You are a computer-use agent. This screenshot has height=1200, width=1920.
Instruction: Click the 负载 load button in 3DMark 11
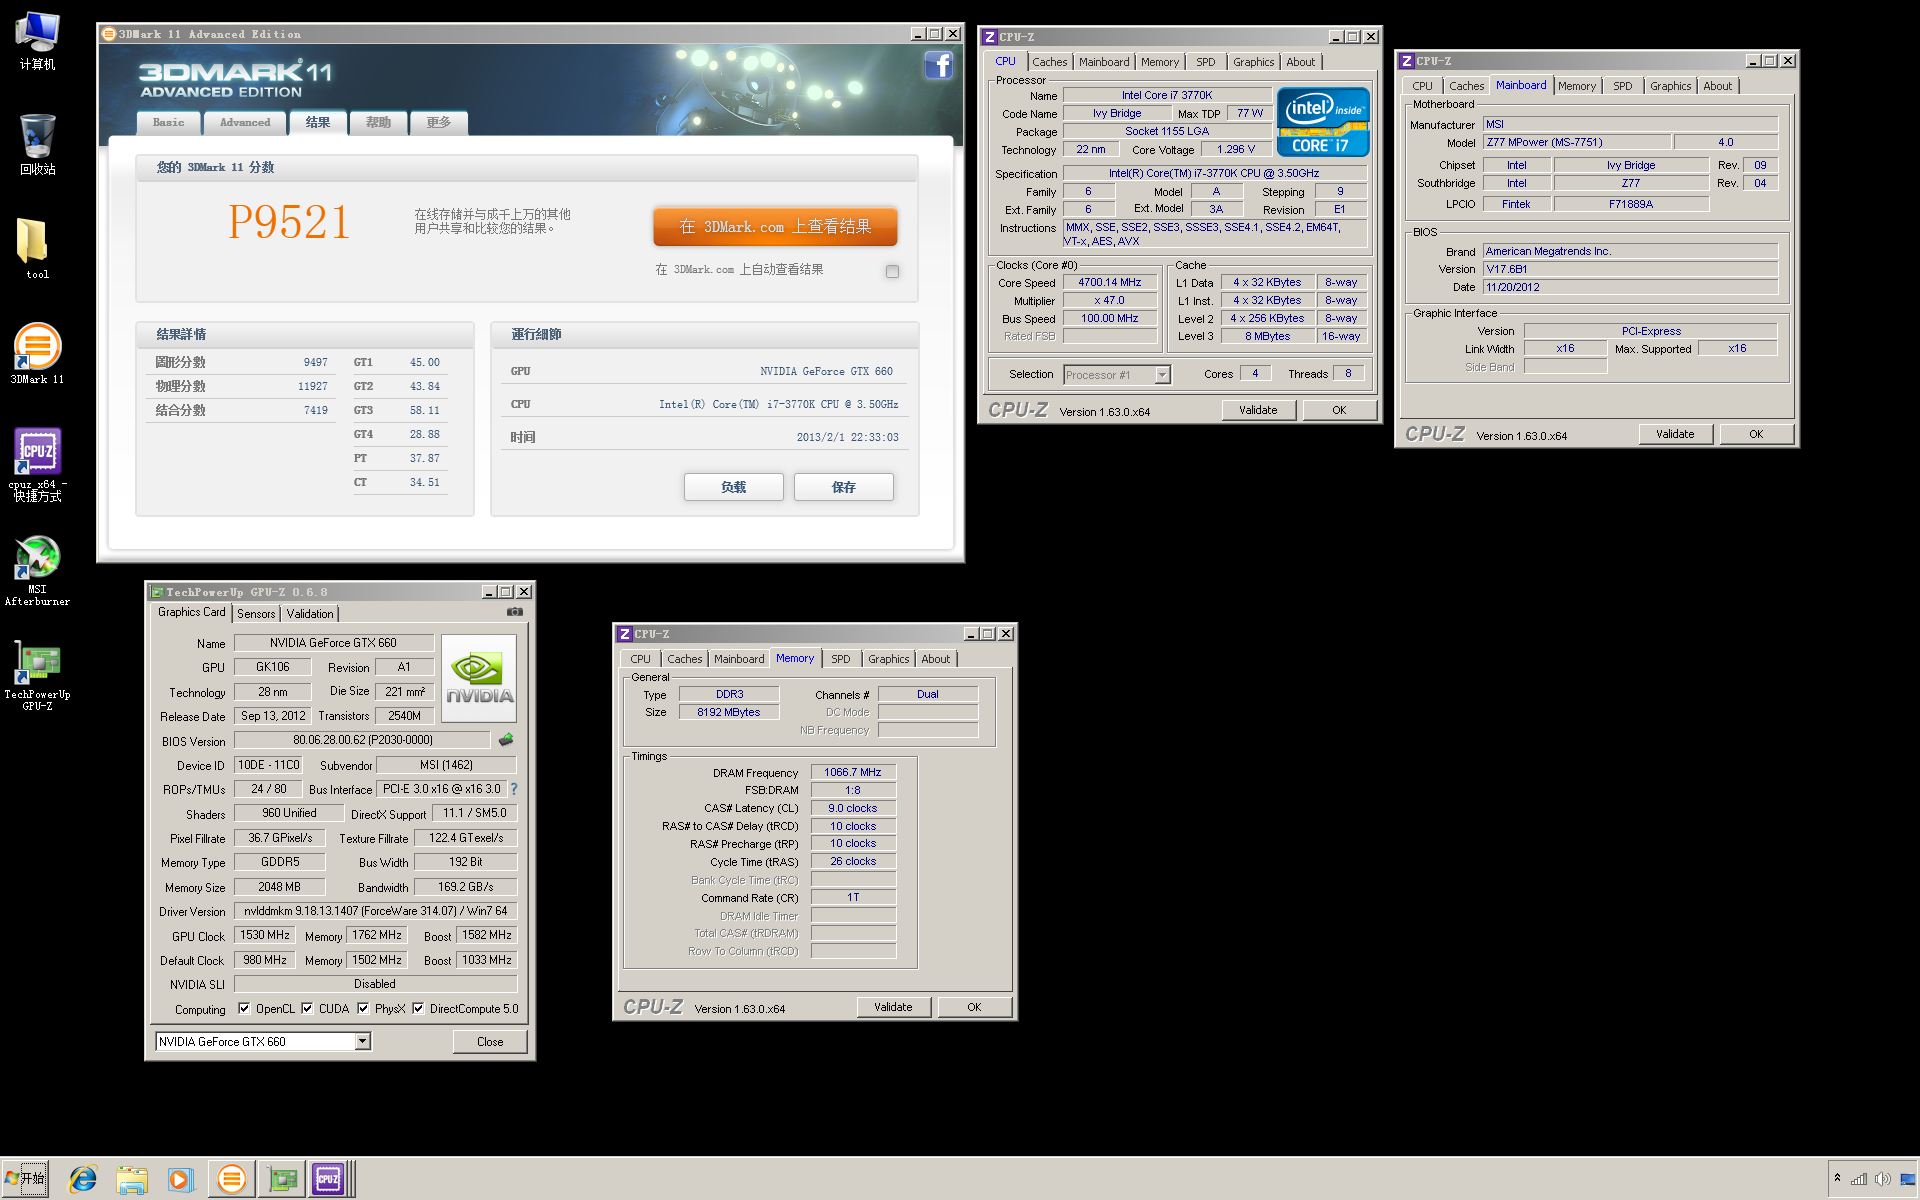733,487
